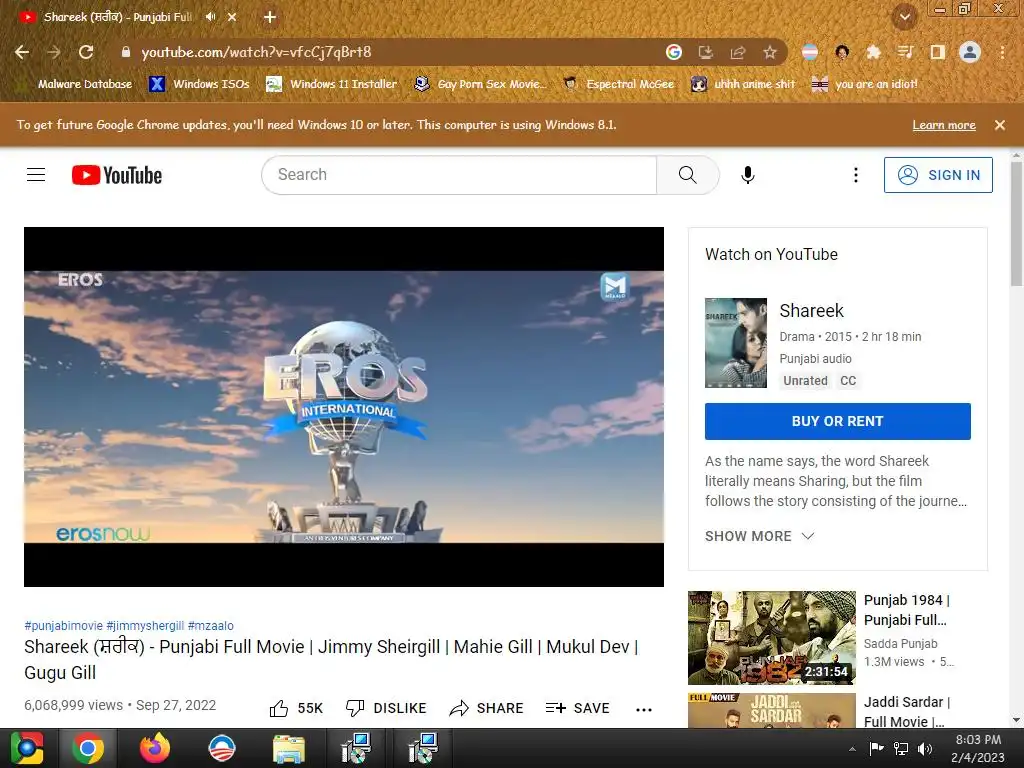Viewport: 1024px width, 768px height.
Task: Click Learn more in the update notice
Action: [944, 125]
